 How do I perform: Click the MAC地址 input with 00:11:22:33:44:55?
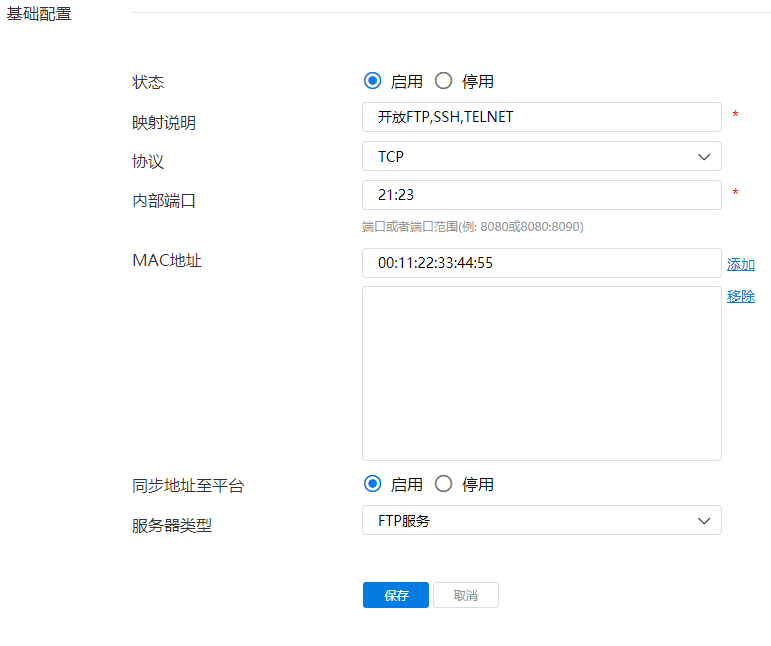[x=540, y=263]
